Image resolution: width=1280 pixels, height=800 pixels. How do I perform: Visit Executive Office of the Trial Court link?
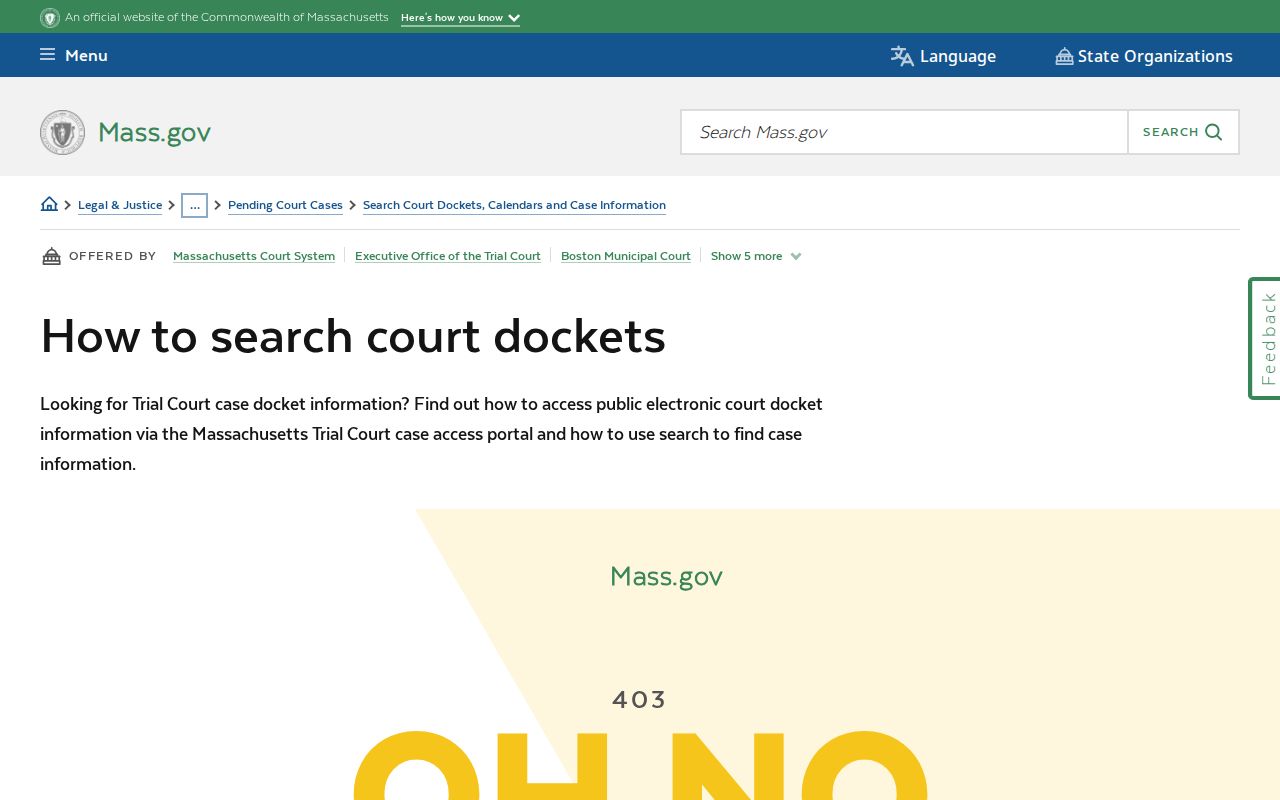448,256
